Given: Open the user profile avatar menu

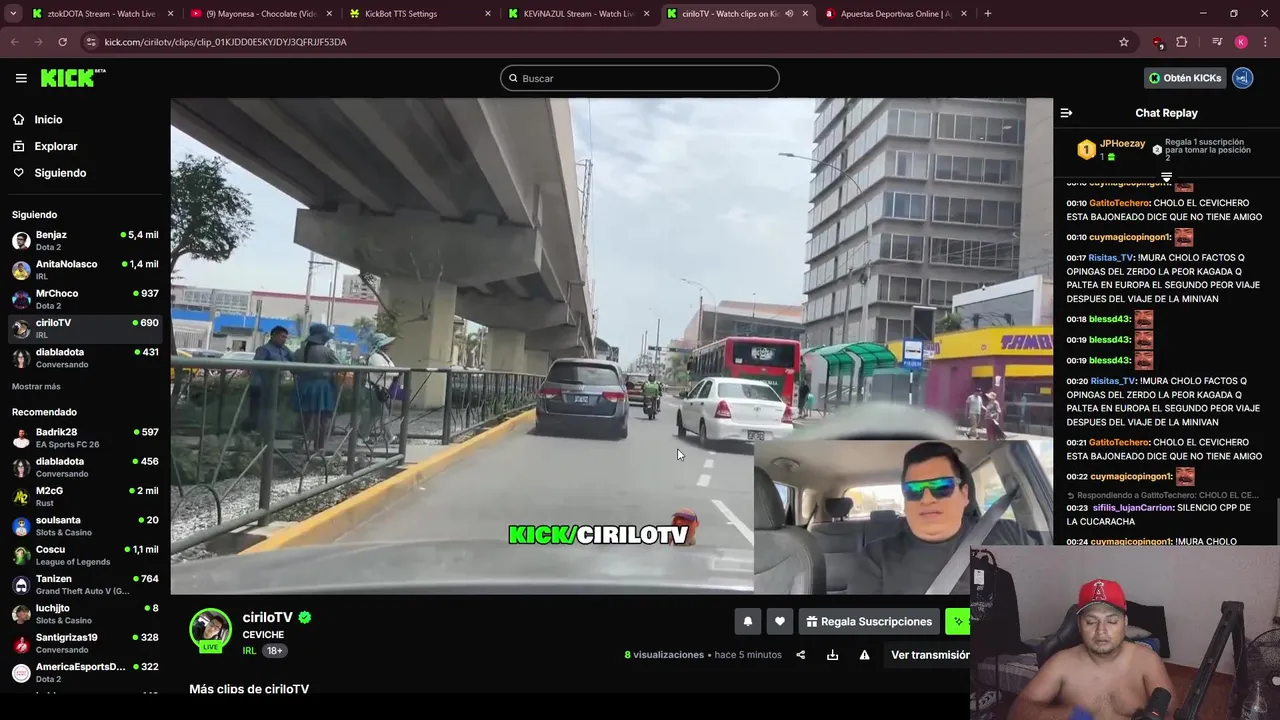Looking at the screenshot, I should 1243,78.
